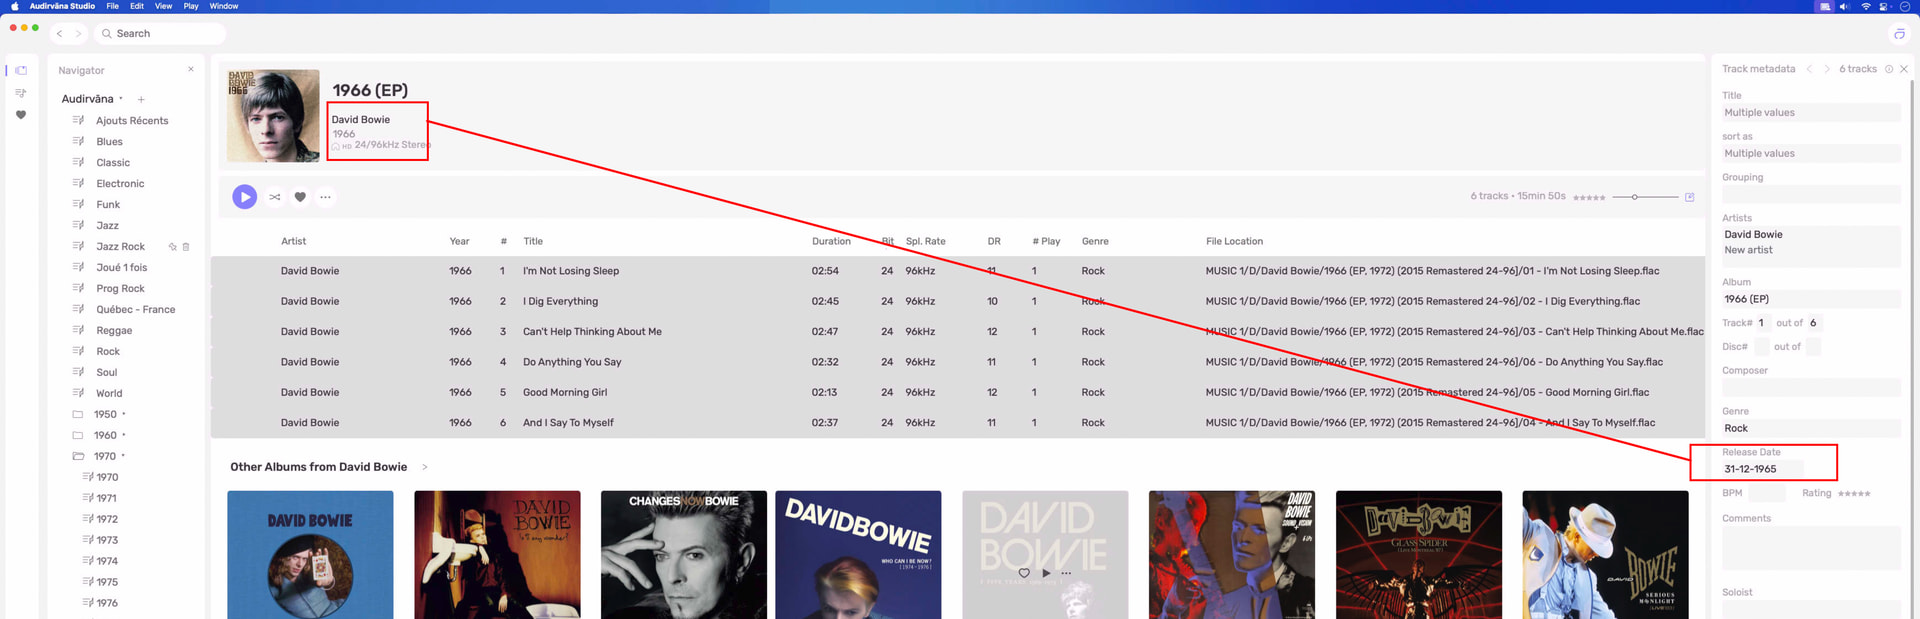Delete the Jazz Rock playlist via trash icon

[186, 247]
